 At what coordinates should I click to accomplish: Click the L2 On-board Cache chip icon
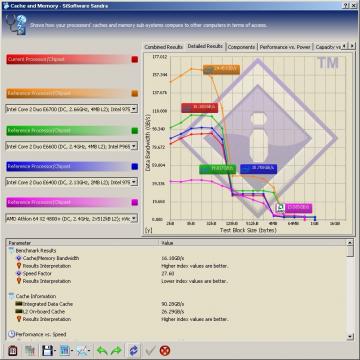pos(19,312)
